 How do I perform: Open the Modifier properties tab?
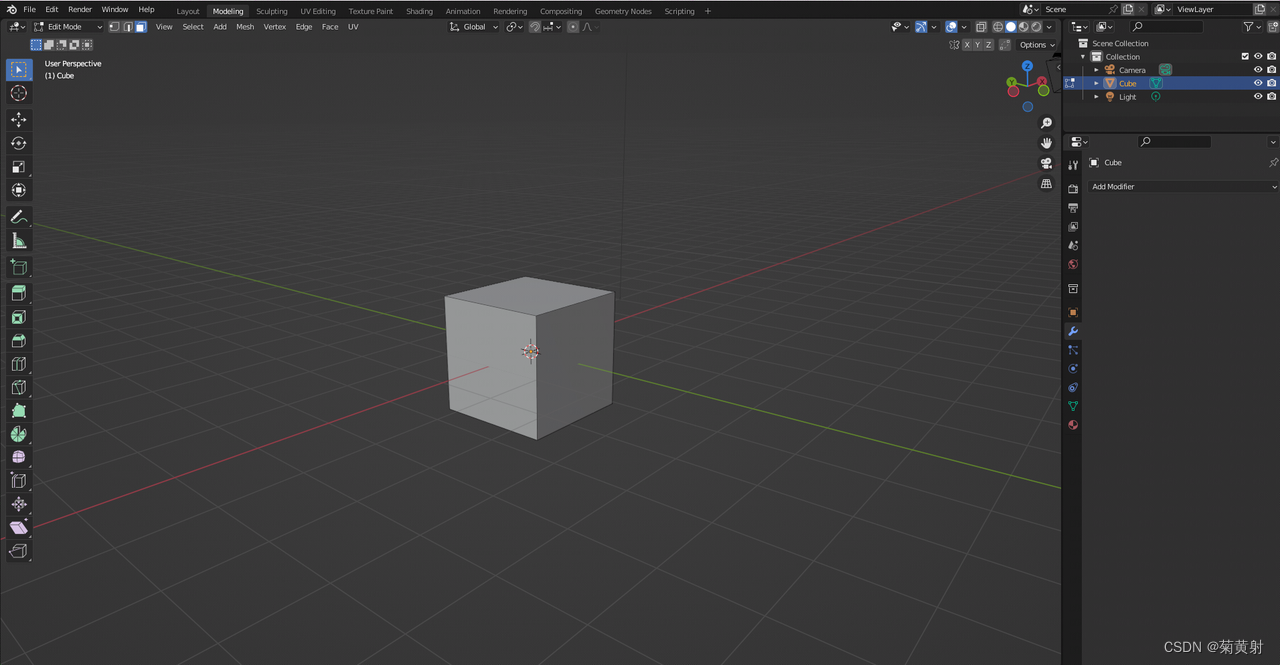1073,331
